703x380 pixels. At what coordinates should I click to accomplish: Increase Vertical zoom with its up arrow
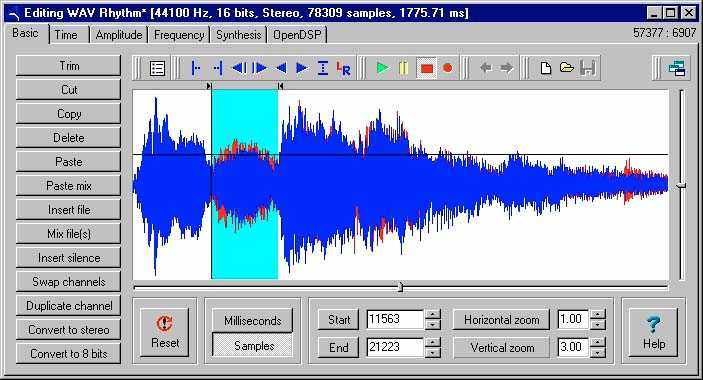tap(597, 342)
